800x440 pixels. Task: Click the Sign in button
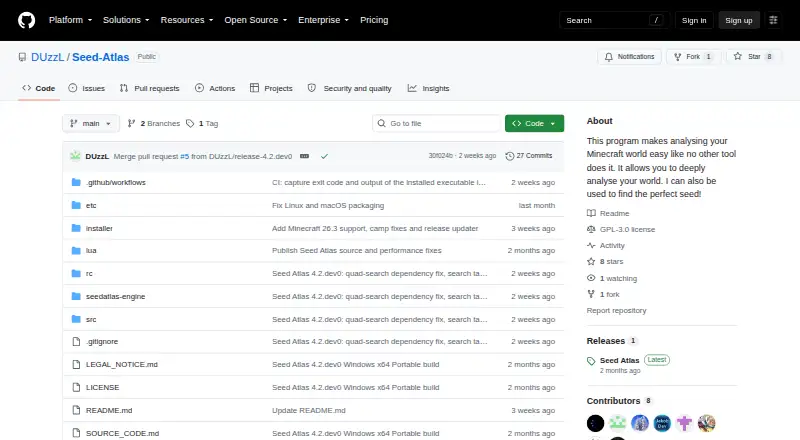click(694, 20)
